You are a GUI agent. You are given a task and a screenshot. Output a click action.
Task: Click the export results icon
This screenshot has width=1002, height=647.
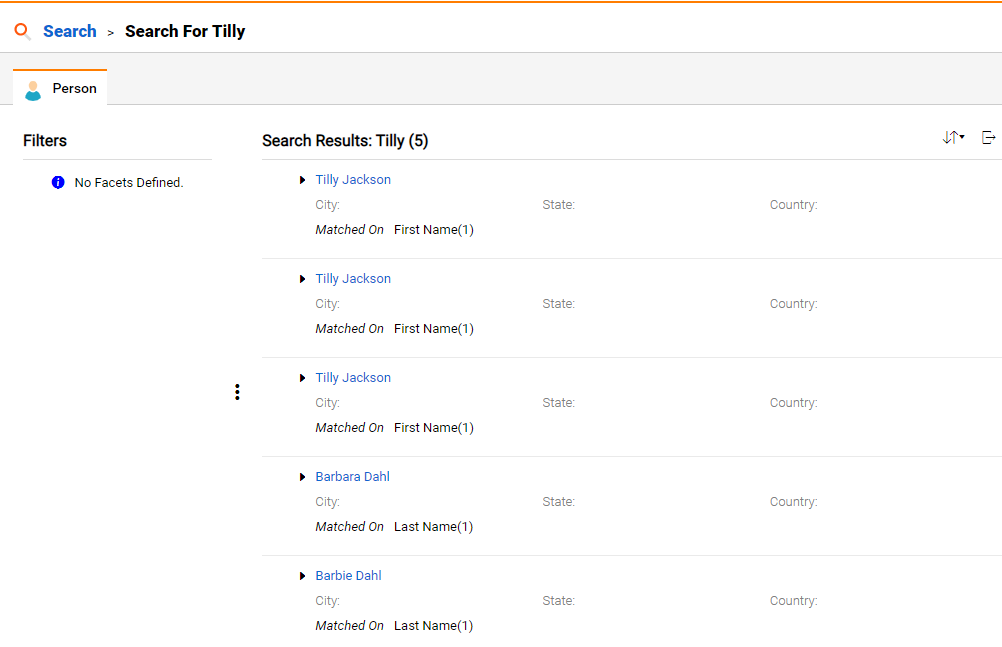[988, 137]
